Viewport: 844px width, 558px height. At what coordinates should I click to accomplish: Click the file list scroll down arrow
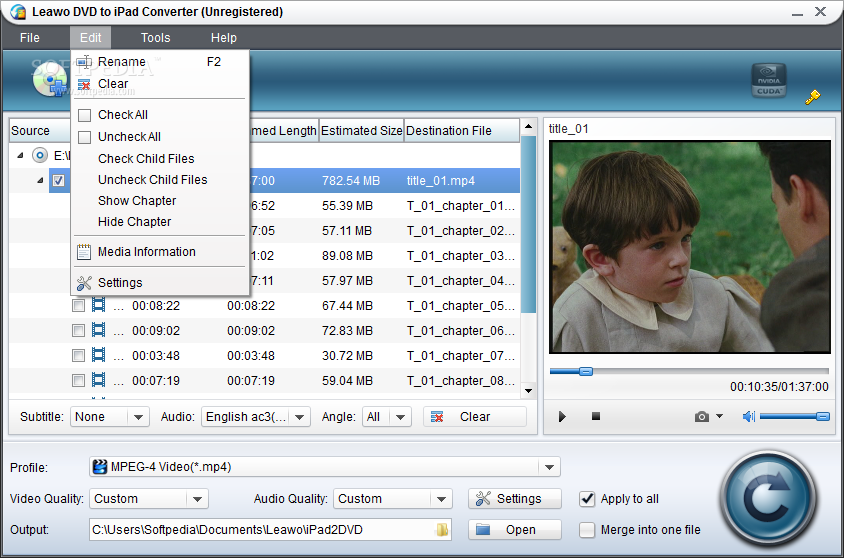point(529,391)
